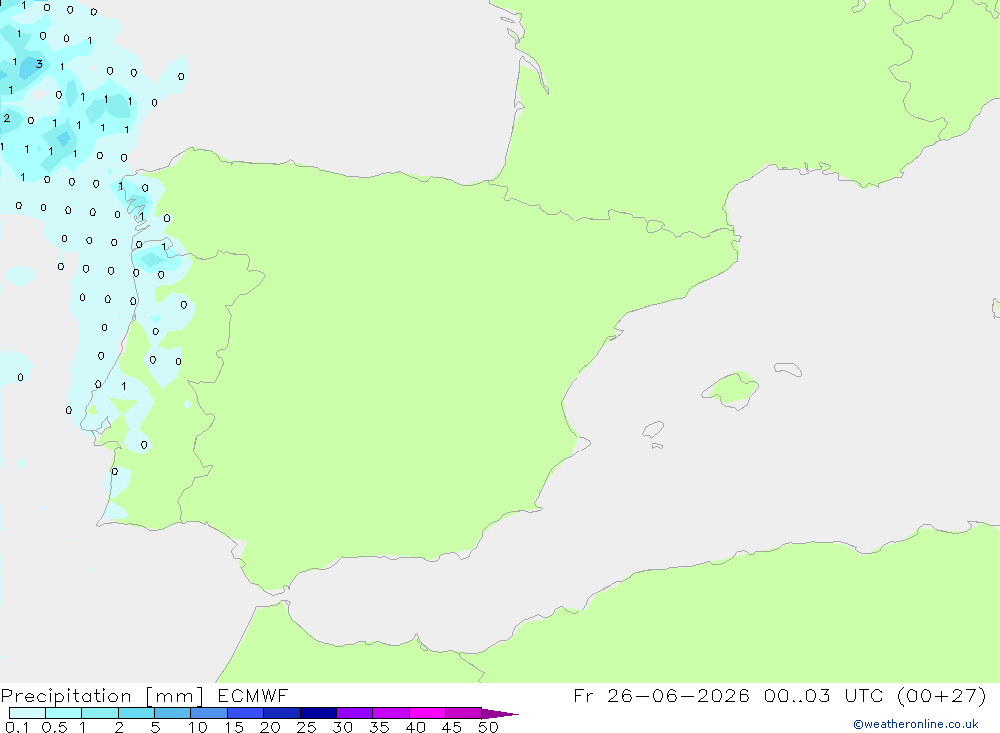1000x733 pixels.
Task: Click the 30–35 mm legend color segment
Action: pos(355,713)
